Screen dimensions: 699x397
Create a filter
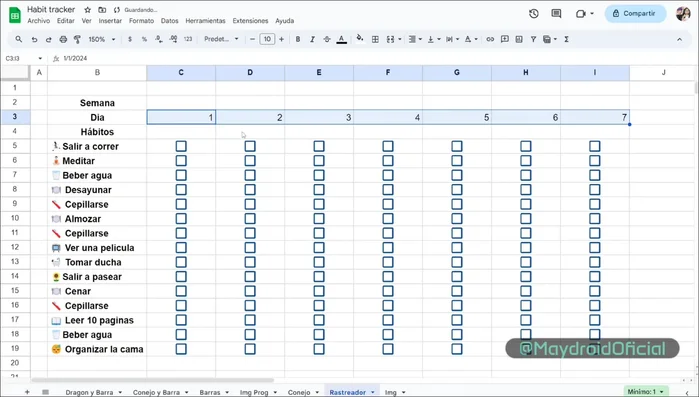(533, 39)
